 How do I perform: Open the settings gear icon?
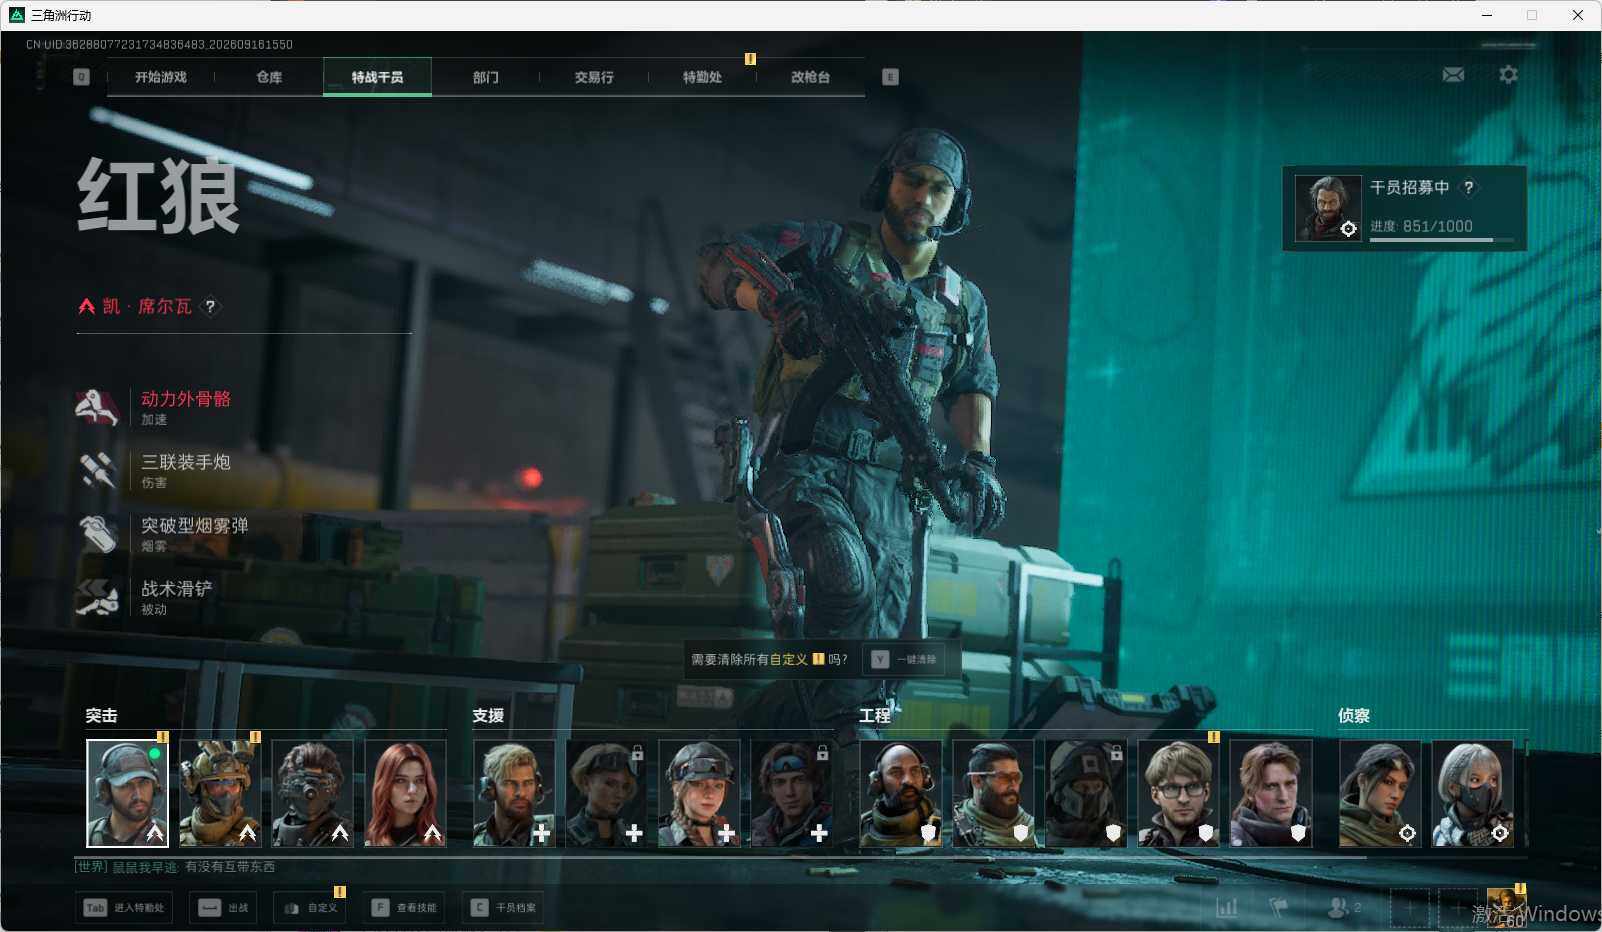(1508, 75)
